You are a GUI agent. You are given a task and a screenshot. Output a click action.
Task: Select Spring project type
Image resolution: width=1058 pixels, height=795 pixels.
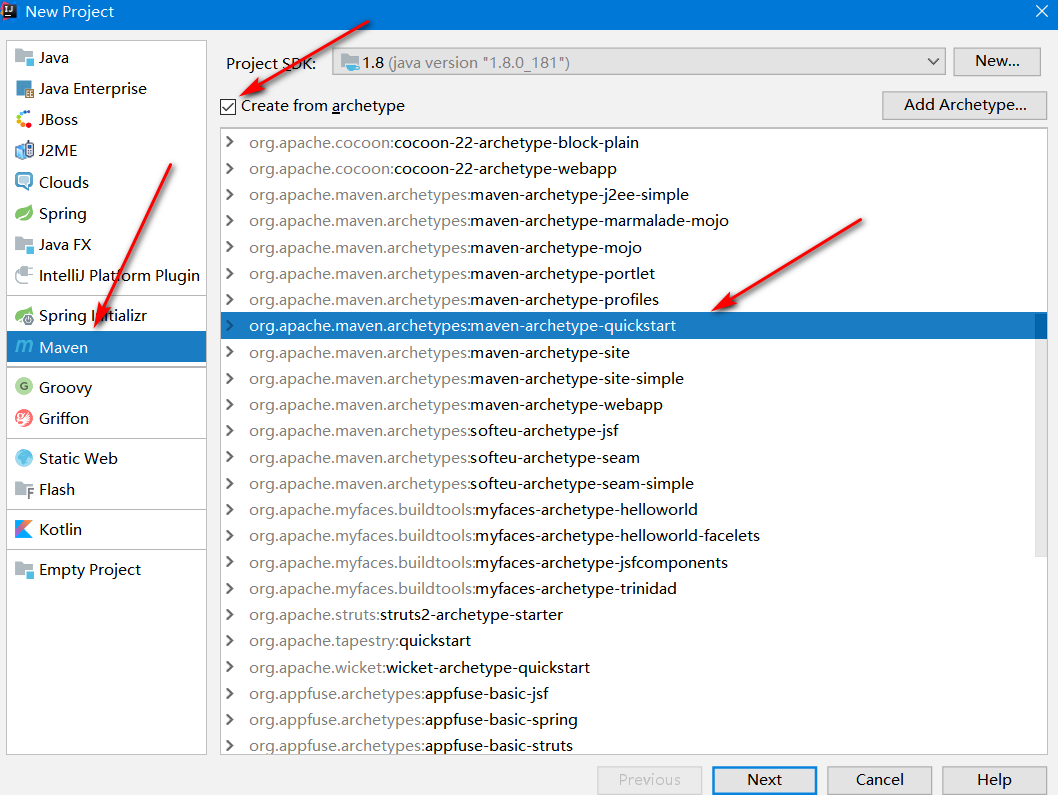coord(107,213)
